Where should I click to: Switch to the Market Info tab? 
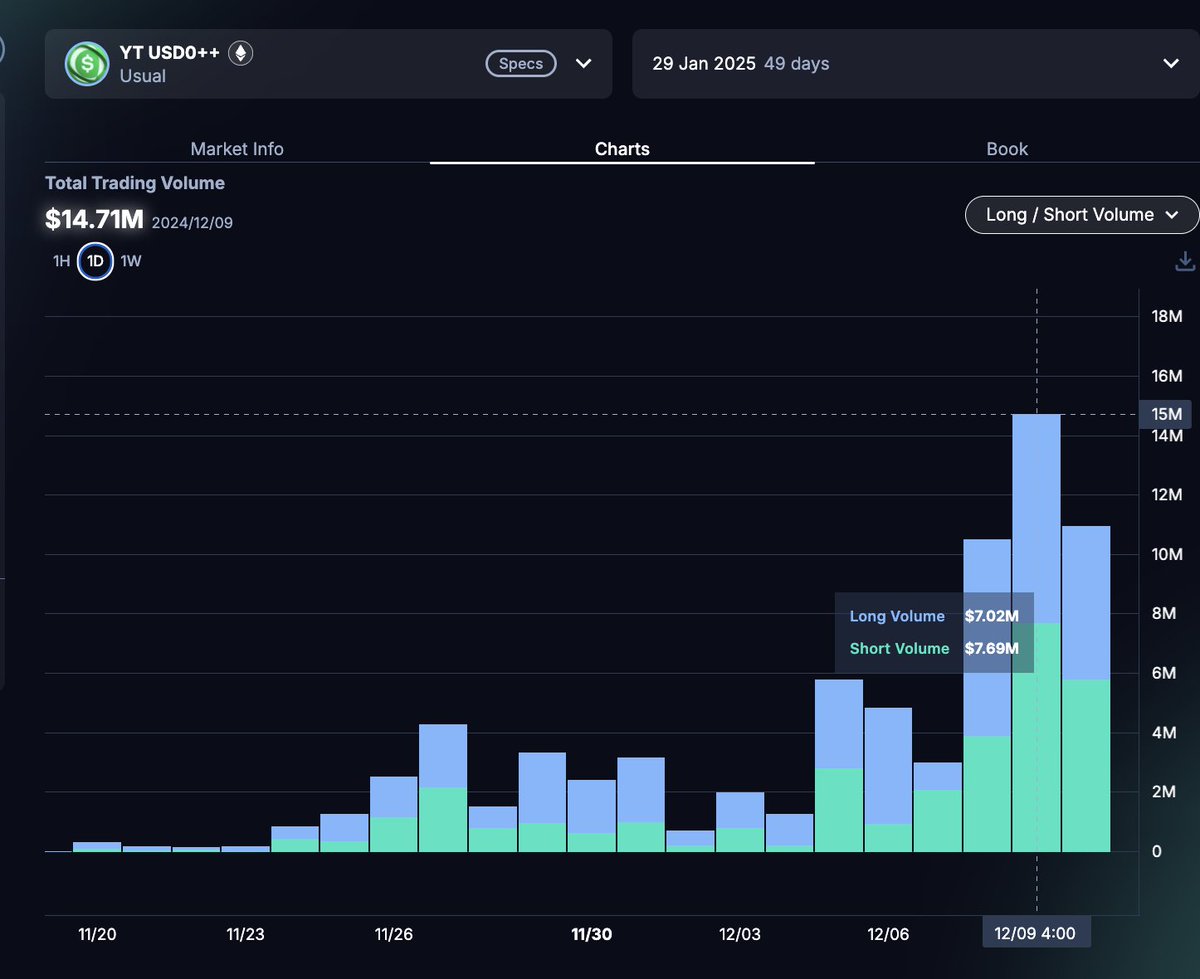click(x=237, y=149)
